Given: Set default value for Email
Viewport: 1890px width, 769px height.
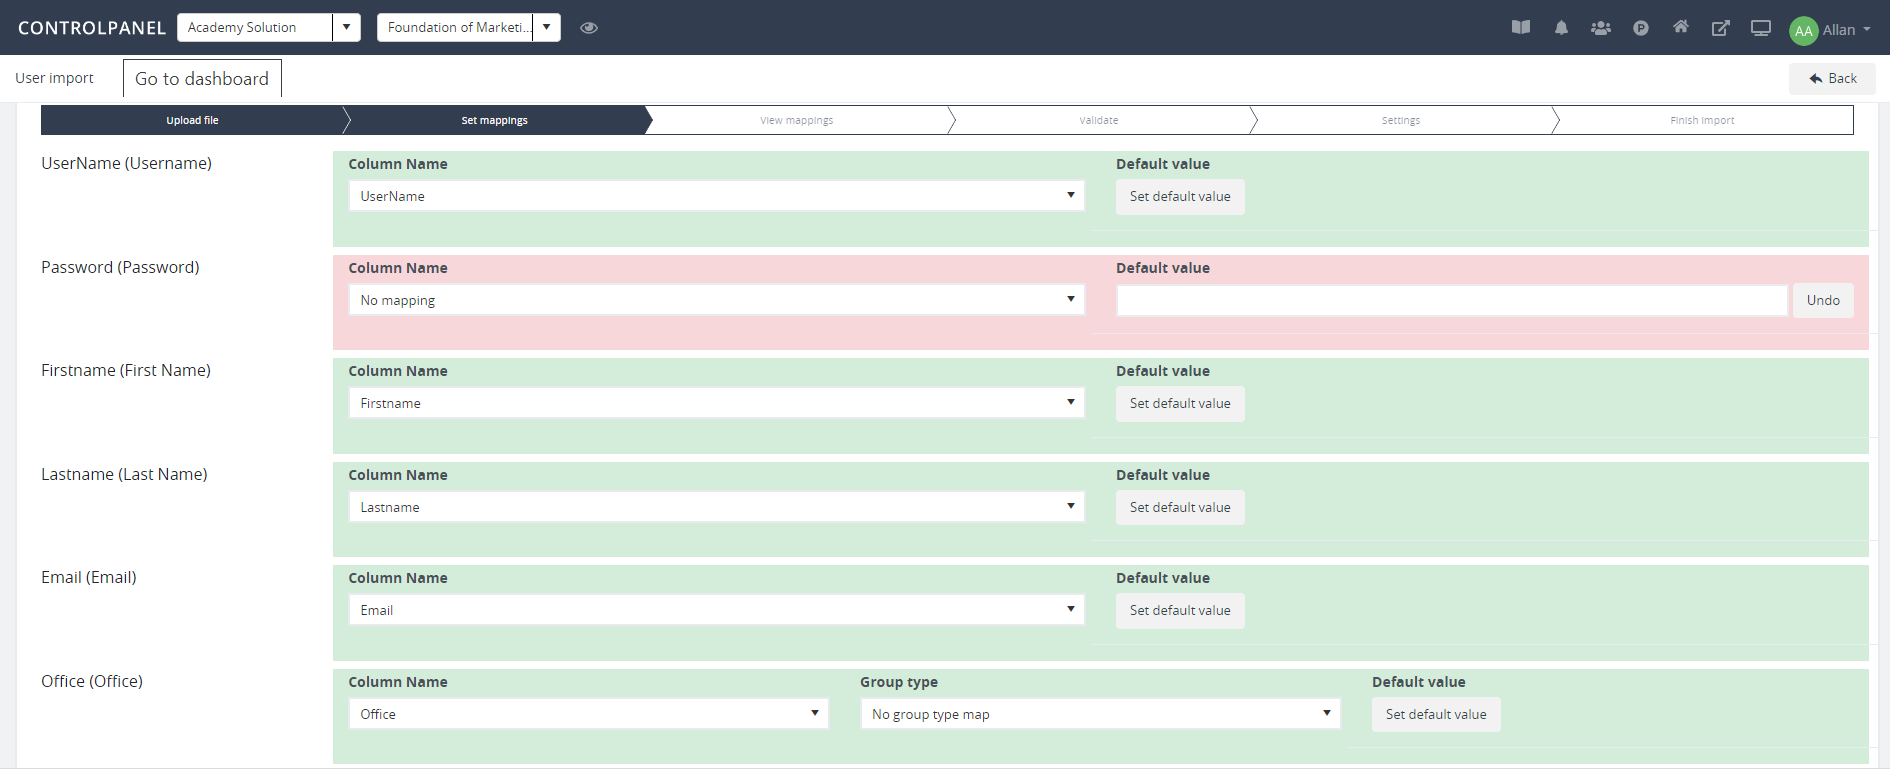Looking at the screenshot, I should [1180, 611].
